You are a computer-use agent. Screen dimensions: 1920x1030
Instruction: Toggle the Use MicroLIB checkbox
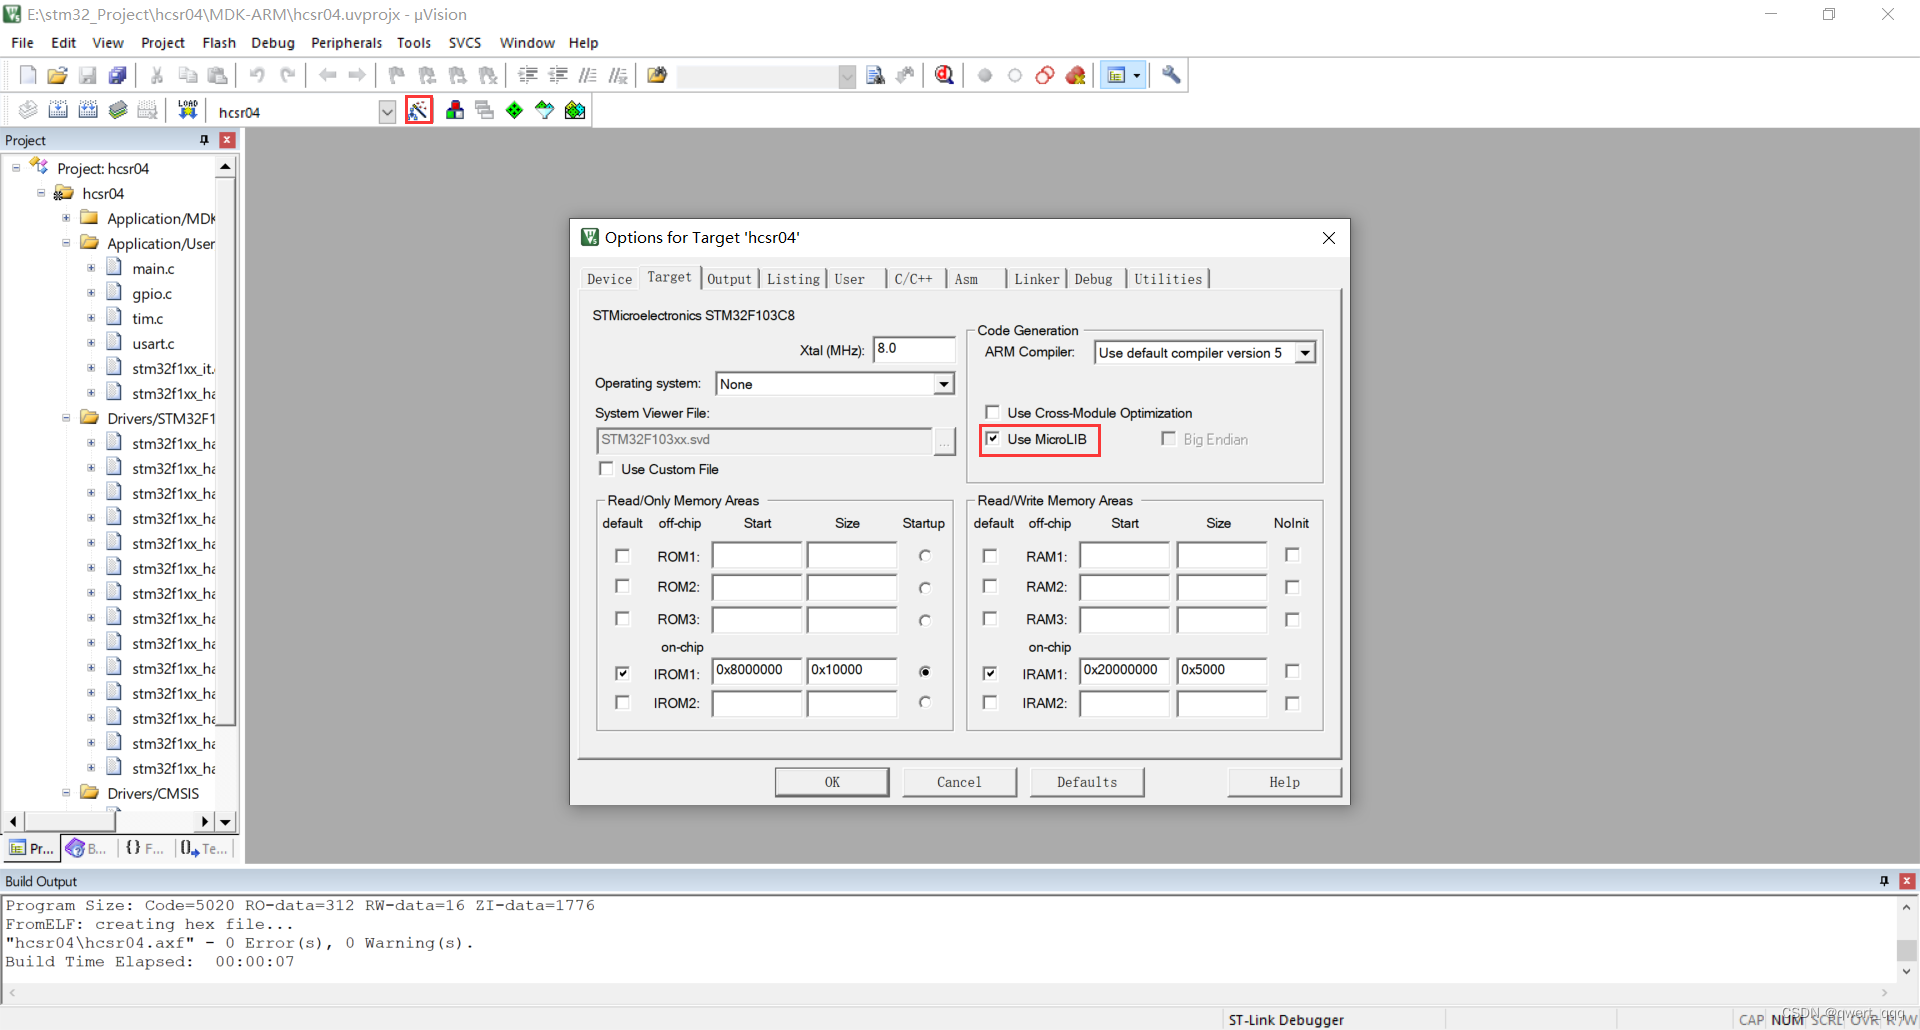[992, 438]
